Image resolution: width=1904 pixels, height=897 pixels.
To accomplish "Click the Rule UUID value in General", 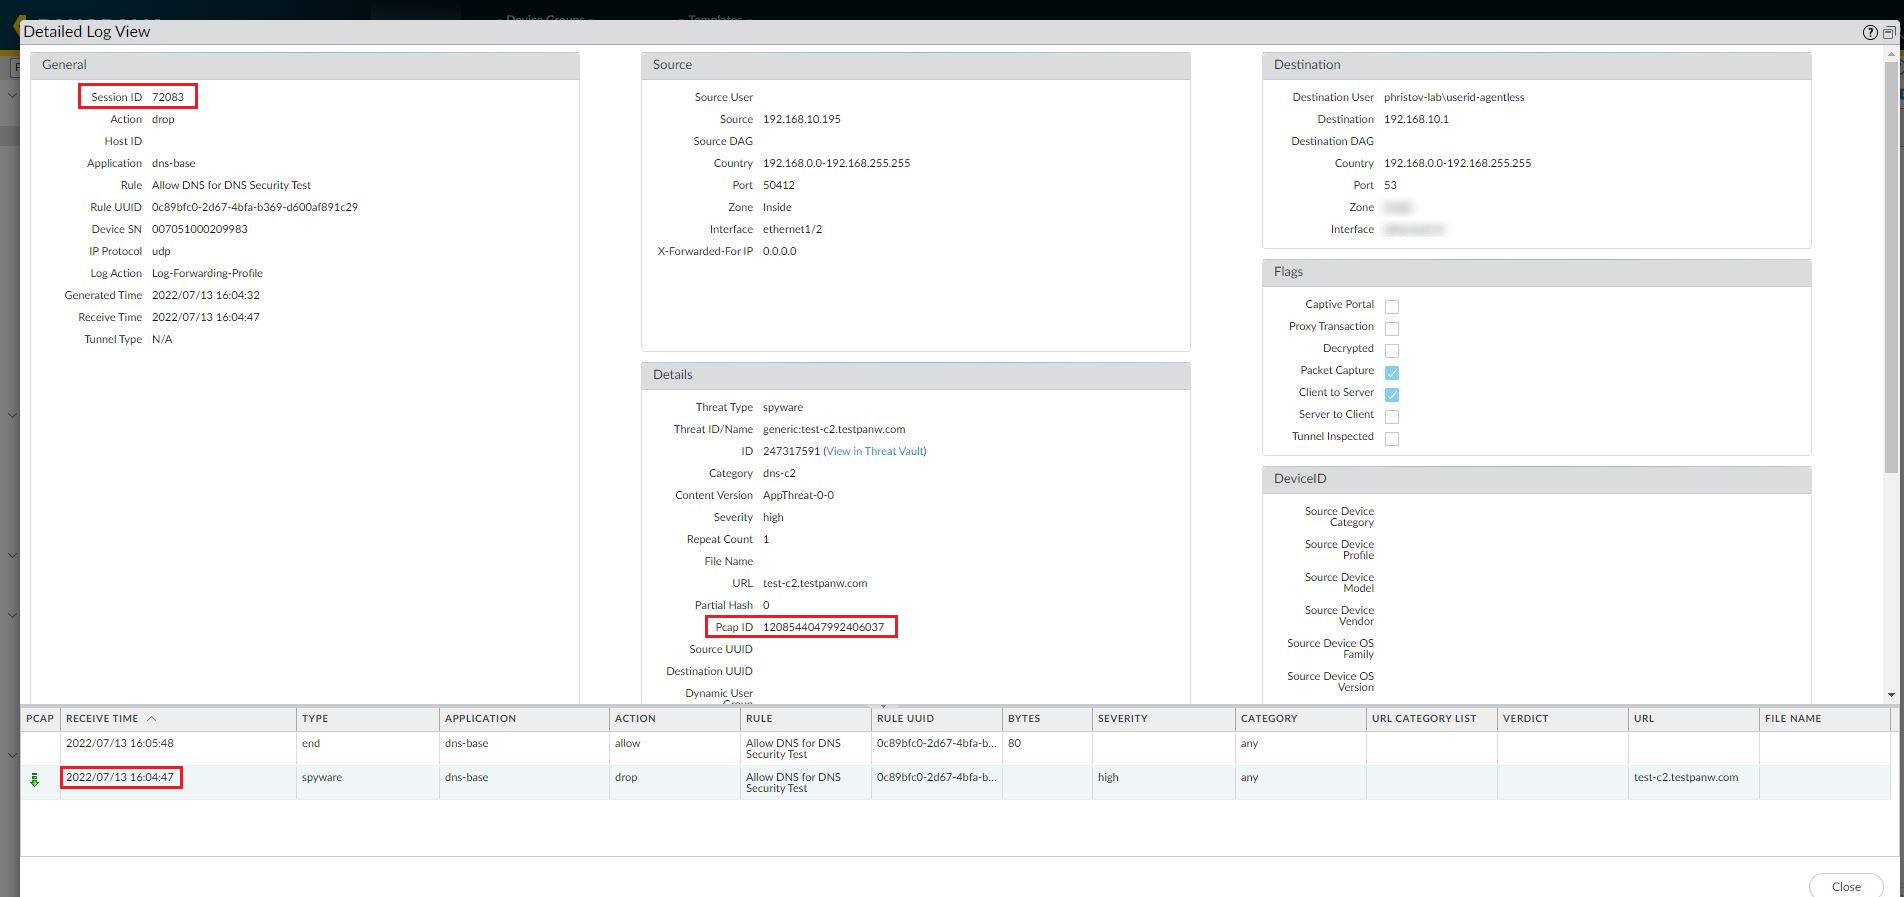I will click(255, 207).
